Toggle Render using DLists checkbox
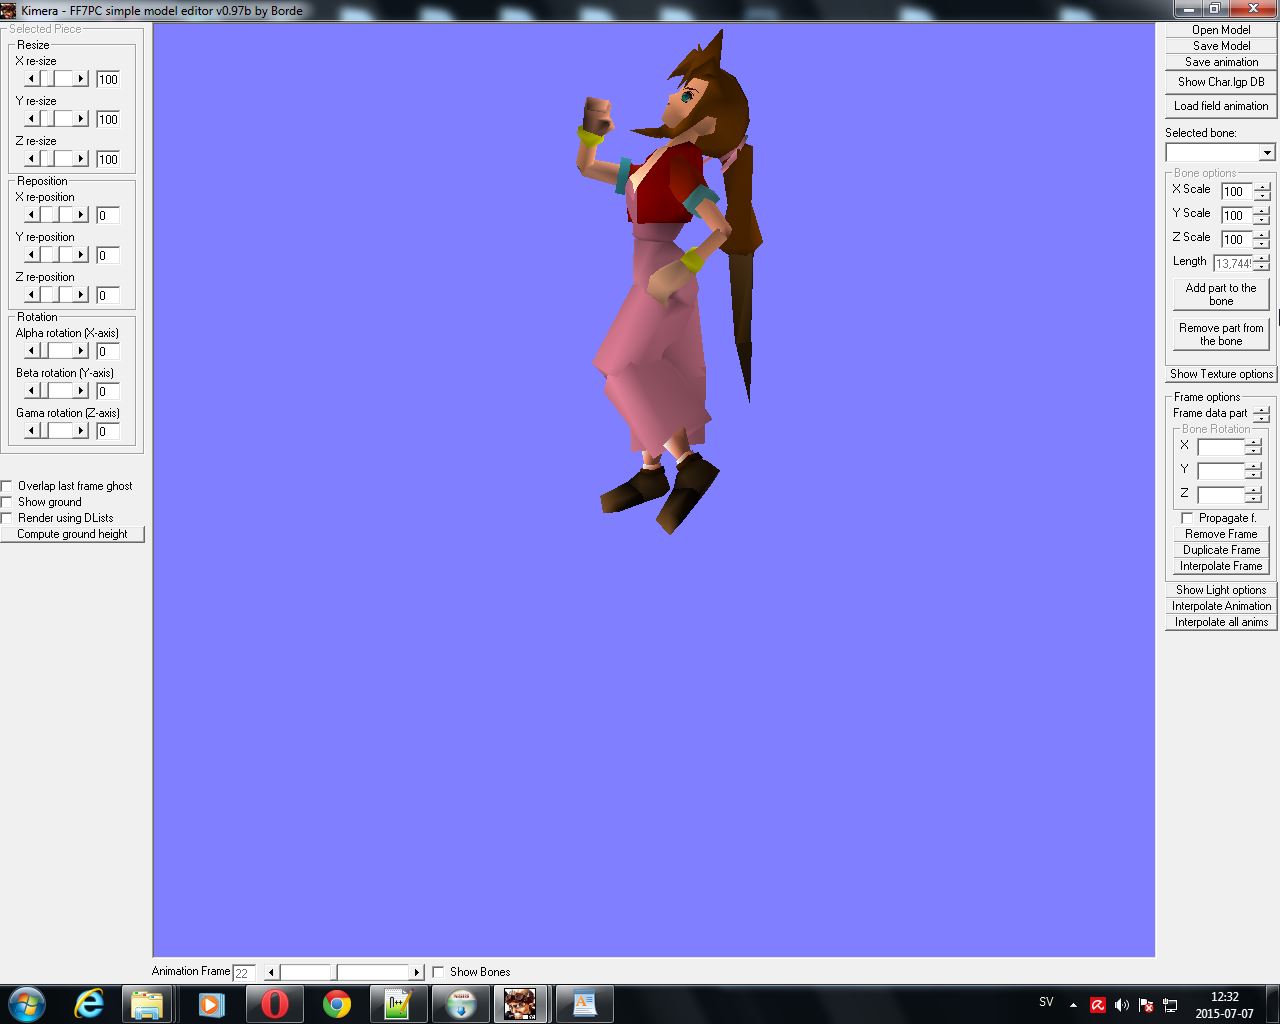The width and height of the screenshot is (1280, 1024). coord(7,518)
